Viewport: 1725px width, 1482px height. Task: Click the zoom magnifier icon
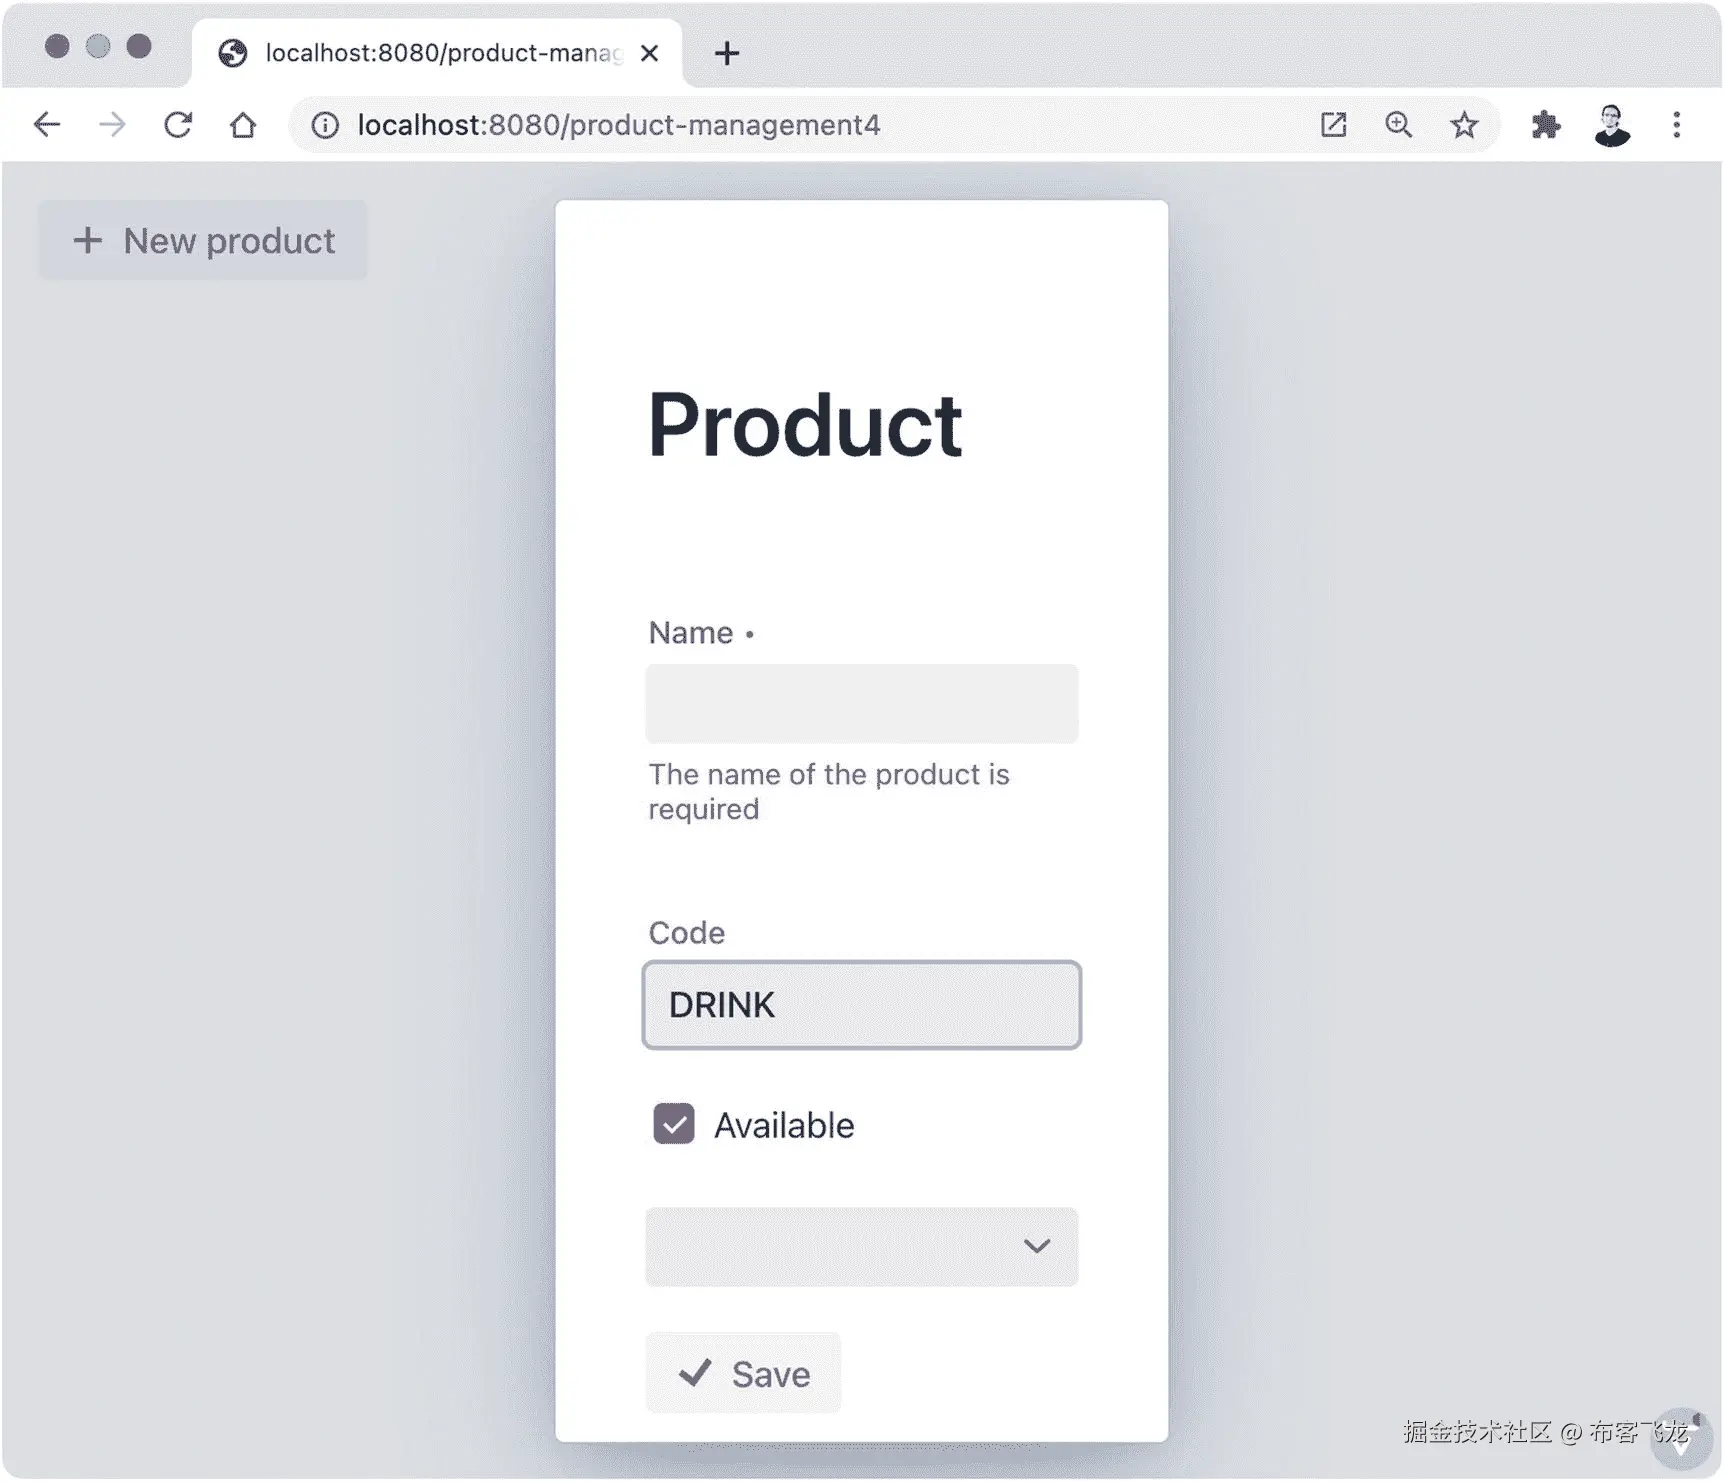1398,125
